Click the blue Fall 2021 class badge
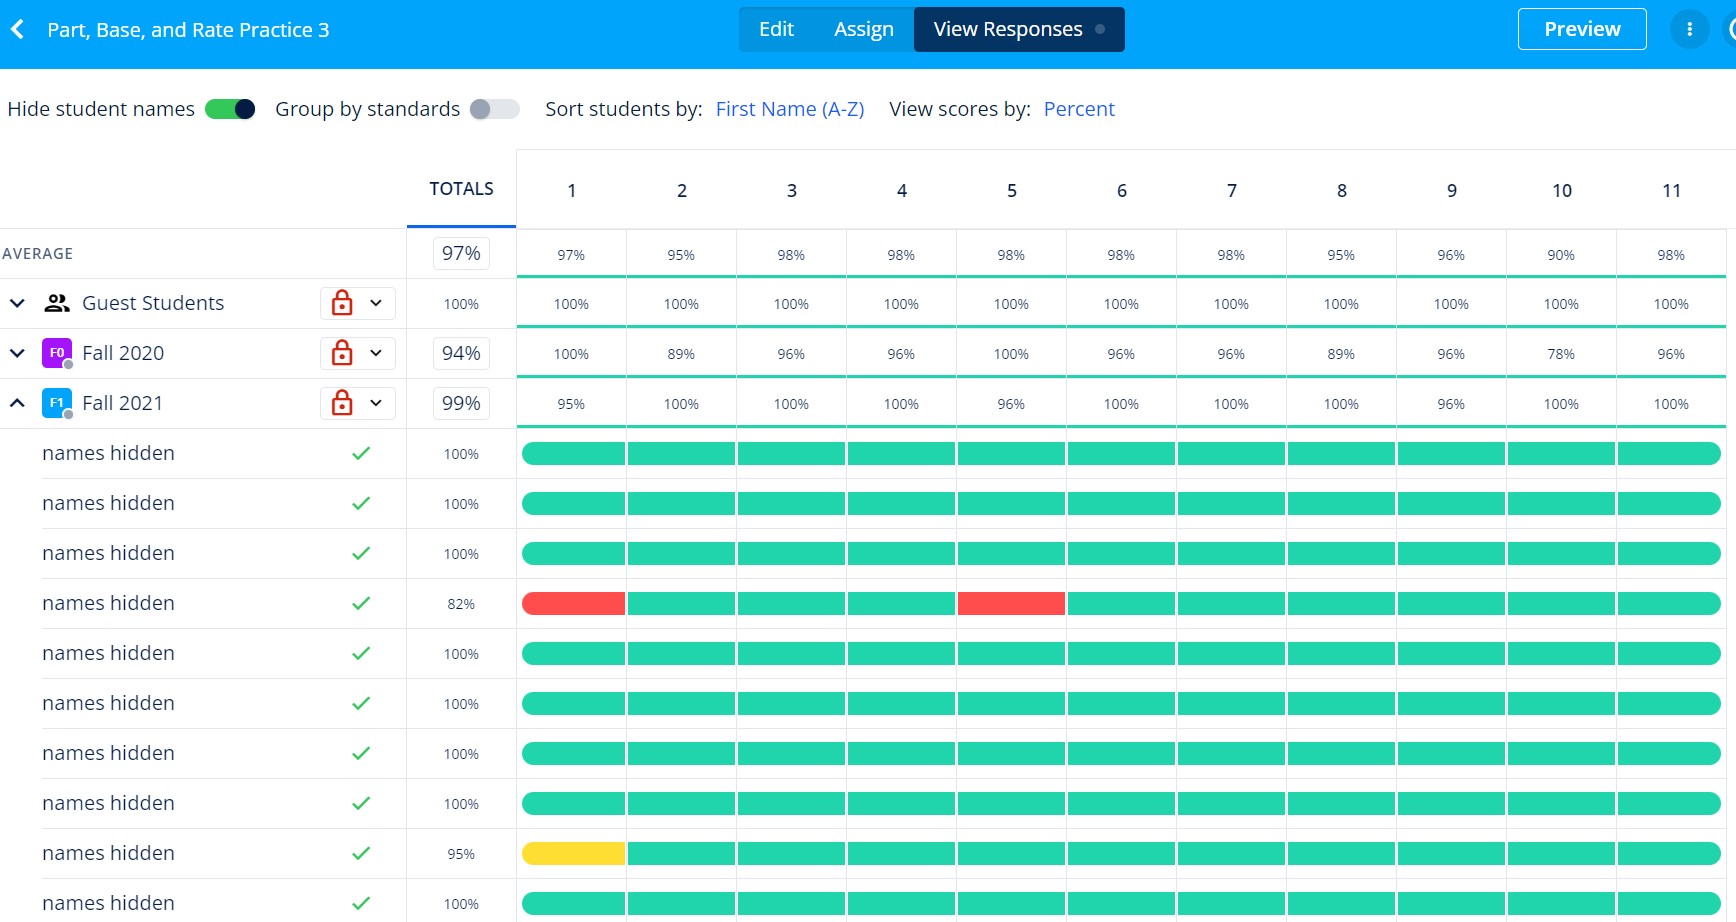This screenshot has width=1736, height=922. (56, 403)
